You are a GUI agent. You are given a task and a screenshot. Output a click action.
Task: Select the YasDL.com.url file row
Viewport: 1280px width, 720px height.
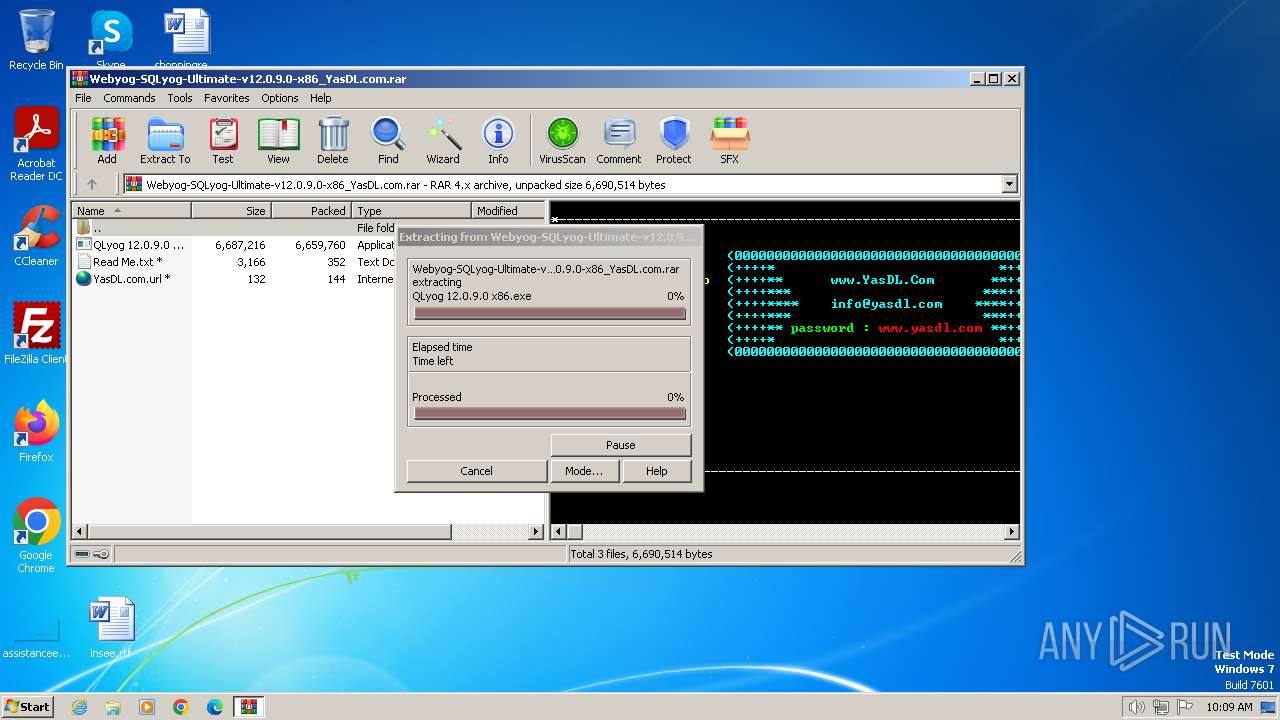tap(233, 279)
